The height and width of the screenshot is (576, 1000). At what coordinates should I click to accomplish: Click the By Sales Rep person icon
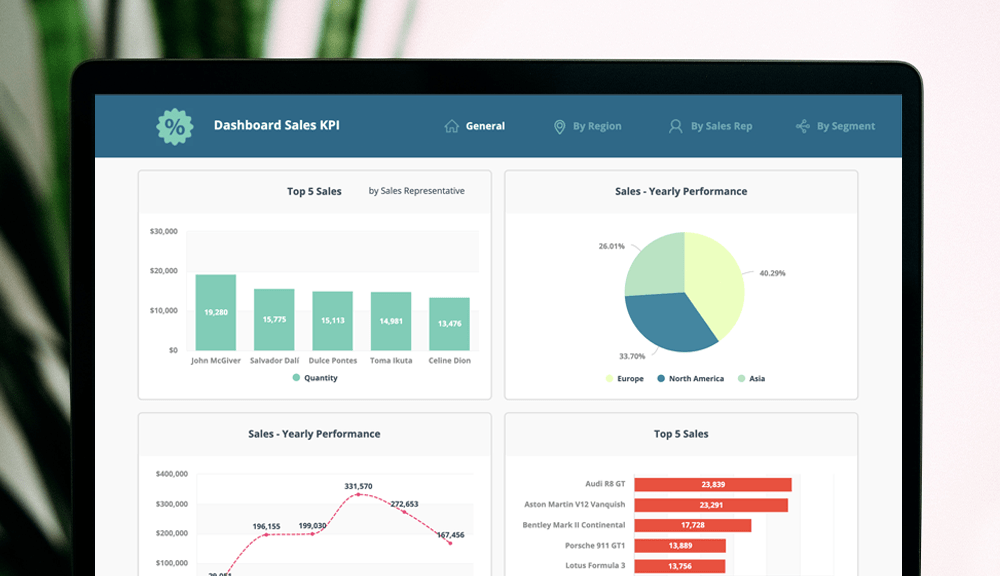click(x=675, y=126)
